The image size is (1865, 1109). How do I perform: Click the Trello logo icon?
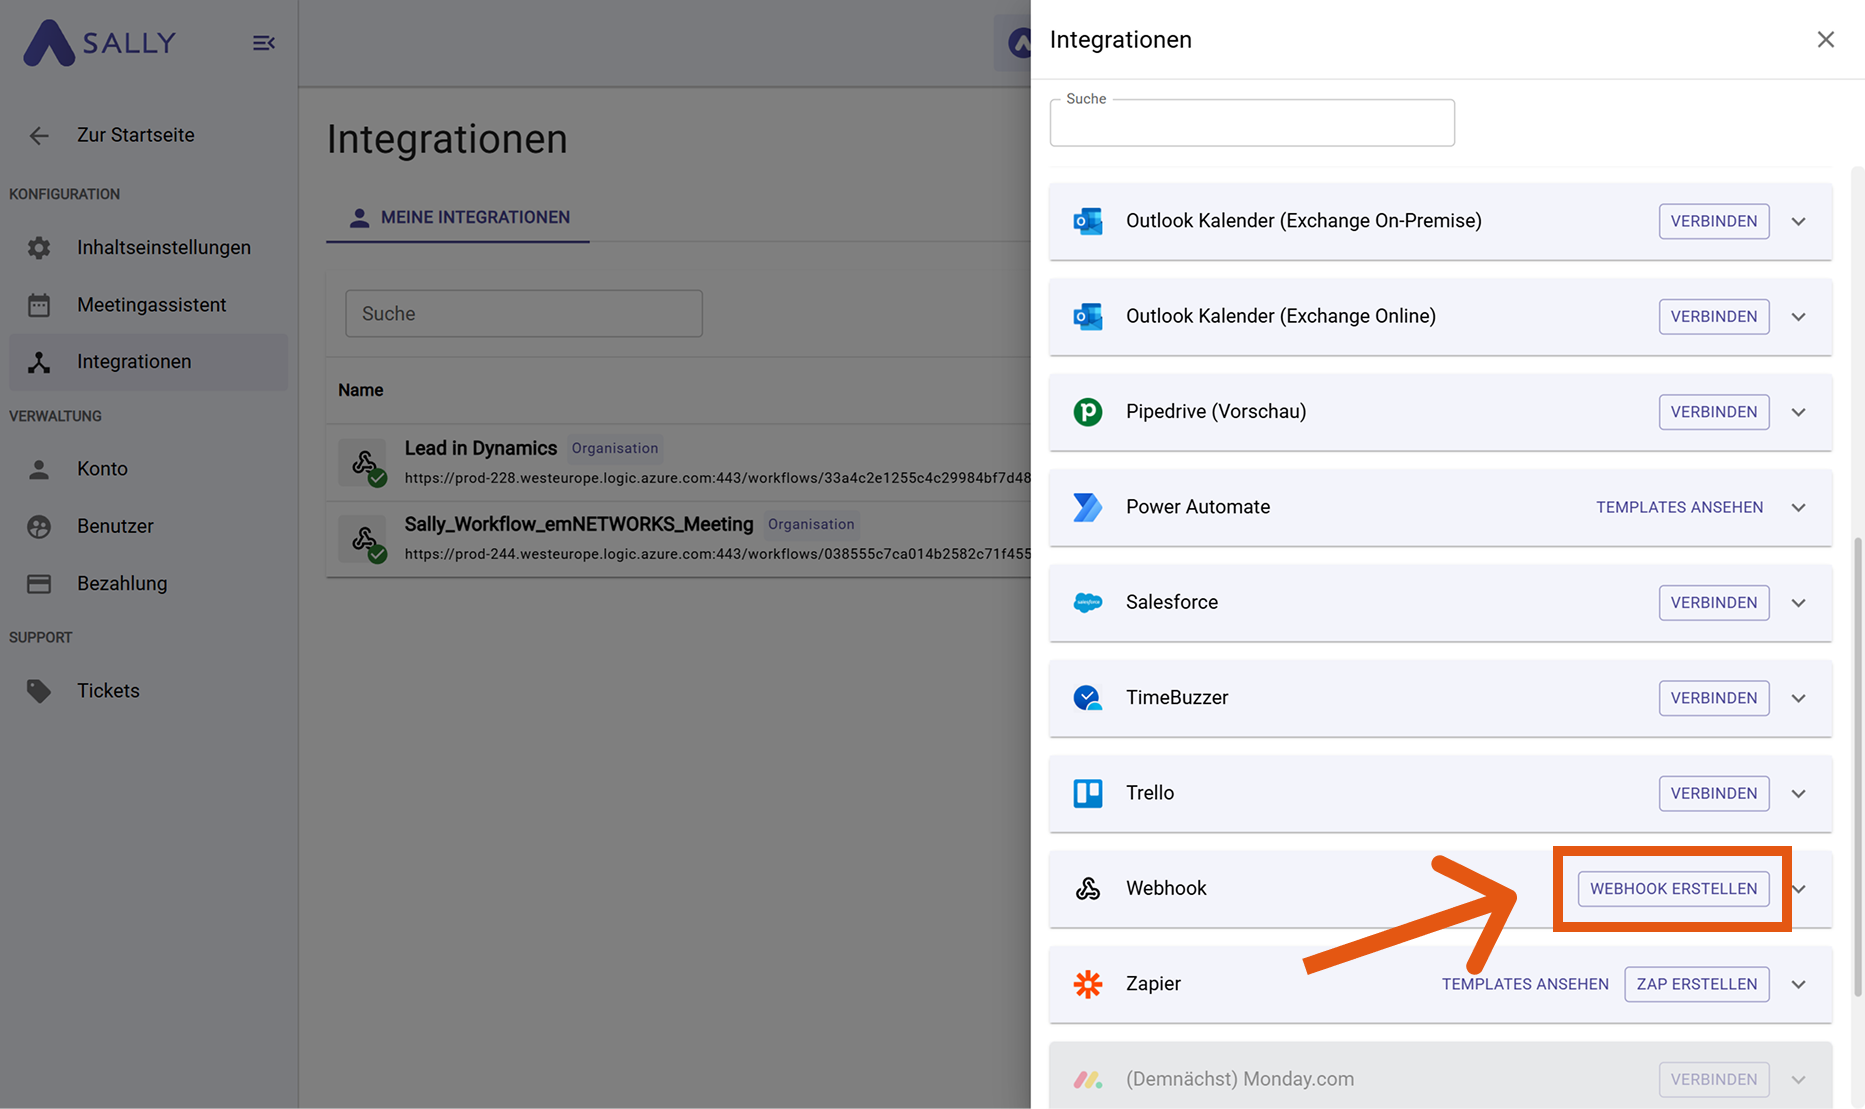click(1088, 793)
